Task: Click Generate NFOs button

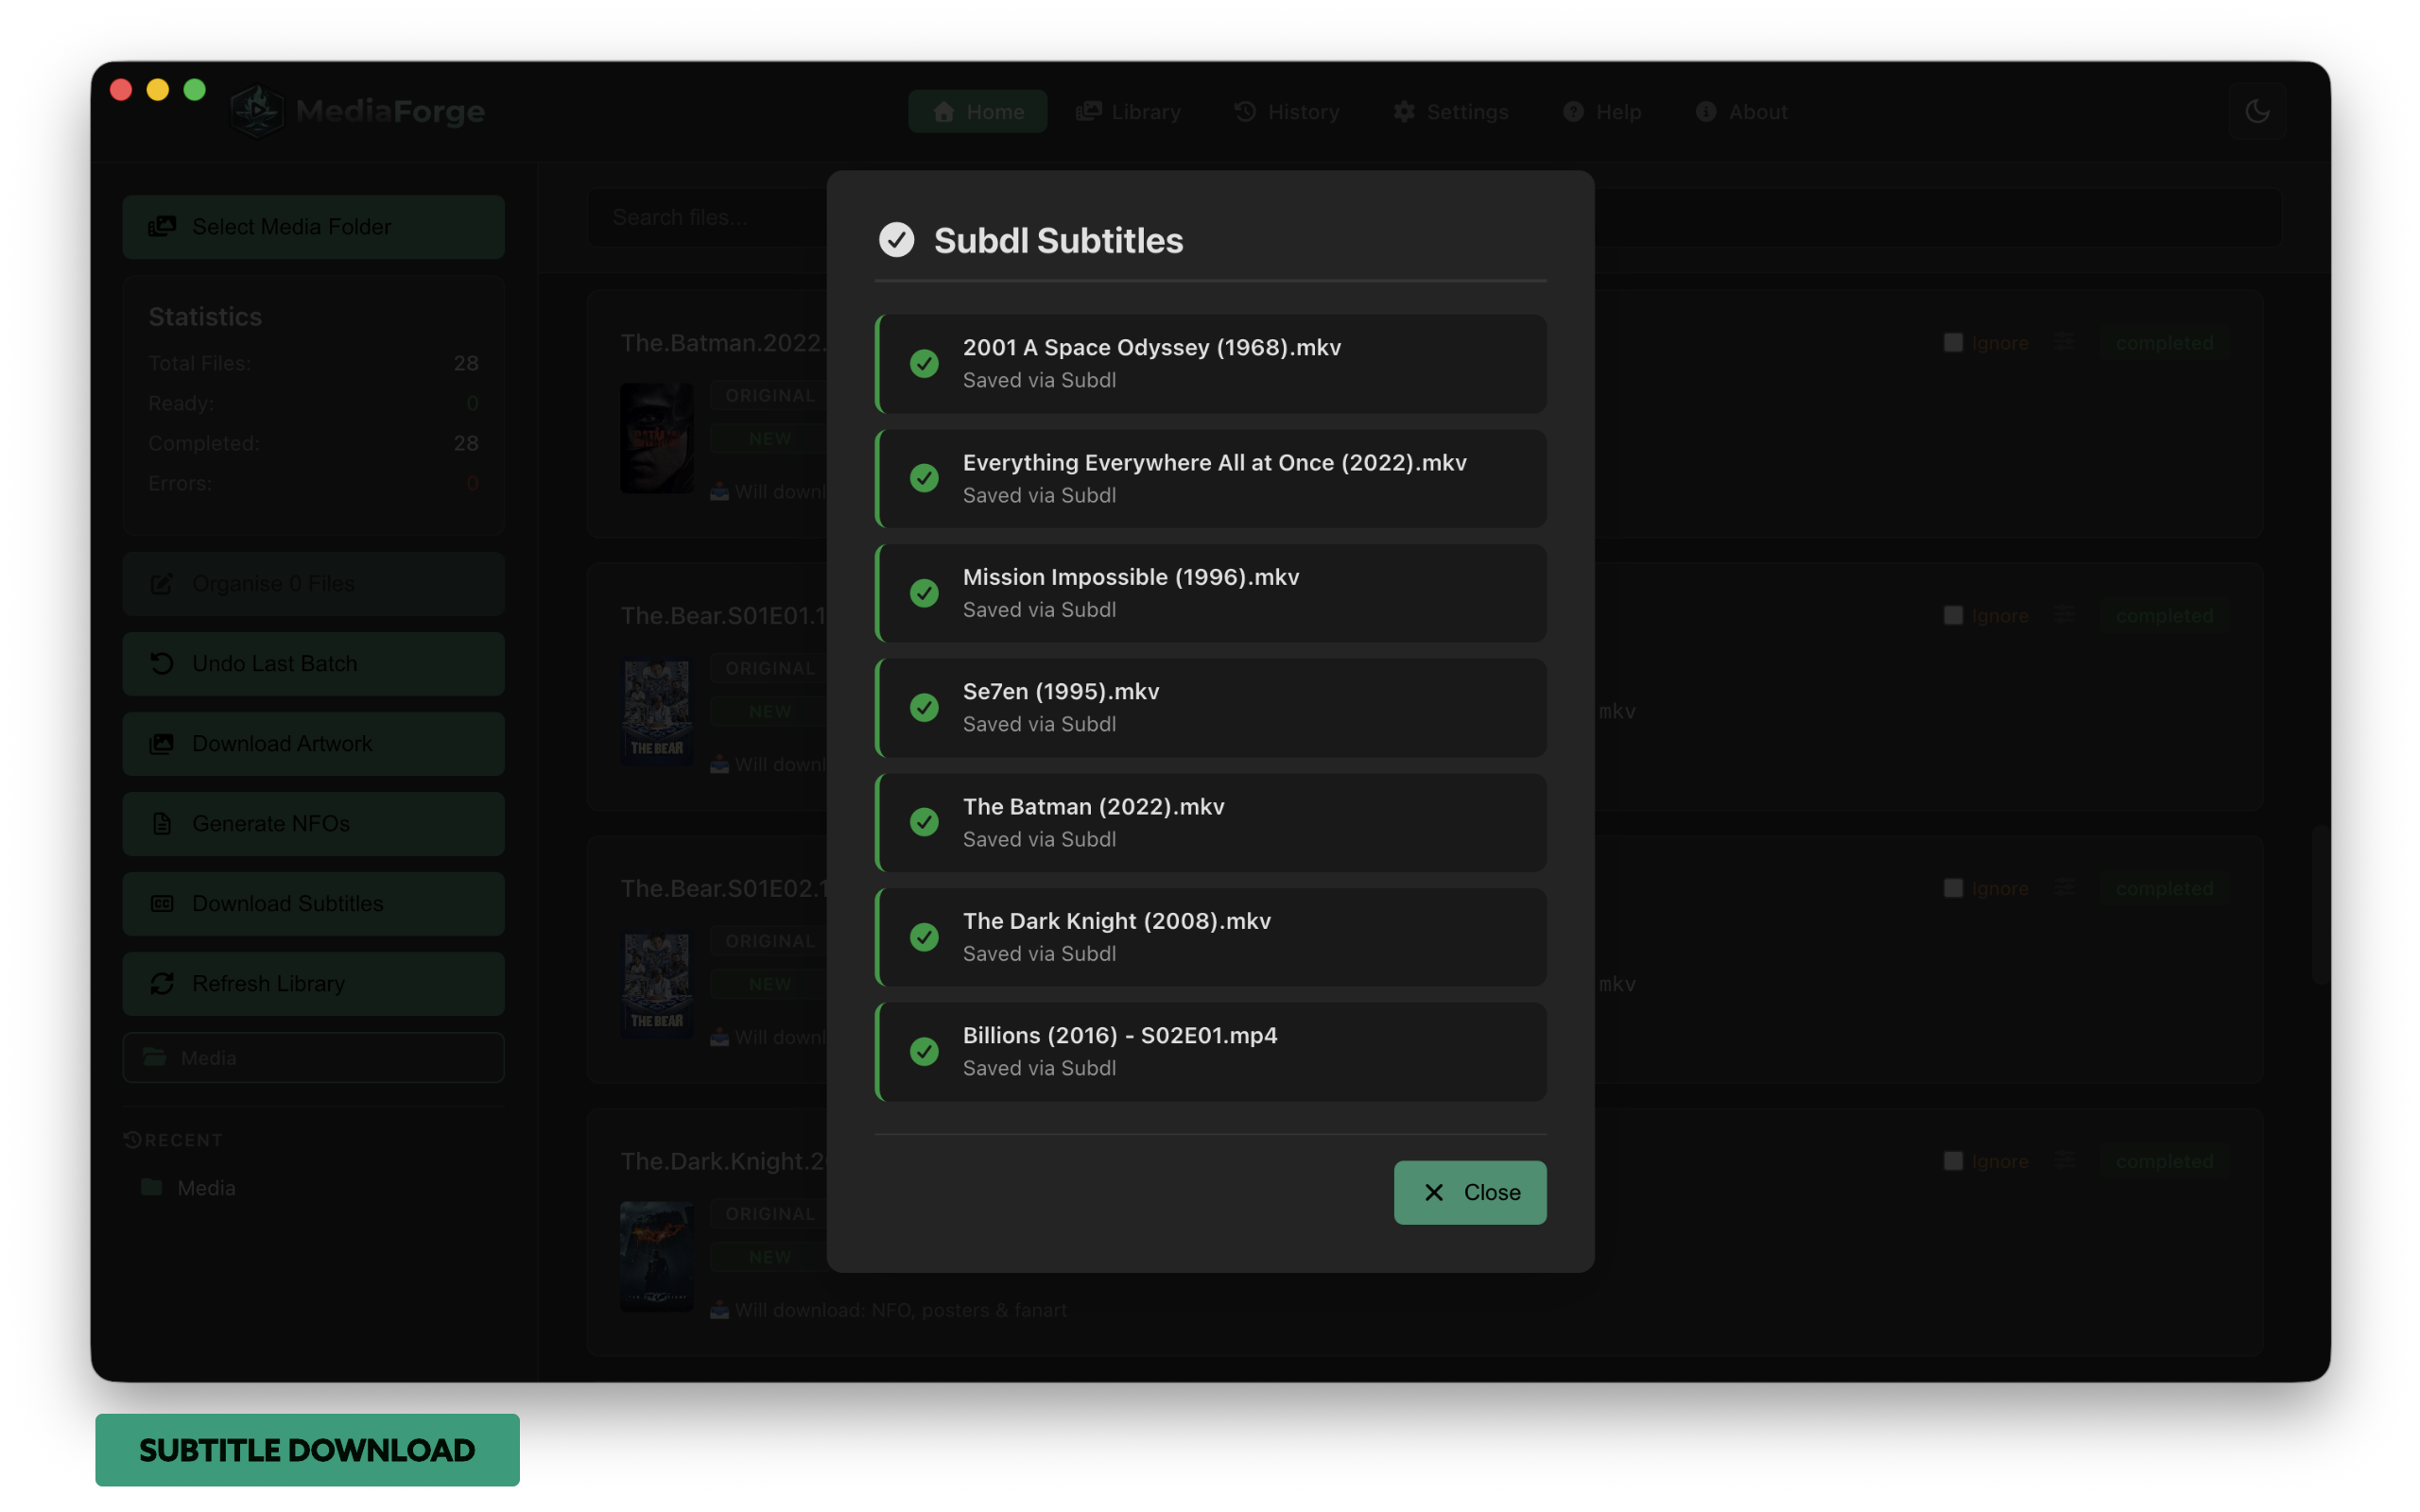Action: [x=313, y=823]
